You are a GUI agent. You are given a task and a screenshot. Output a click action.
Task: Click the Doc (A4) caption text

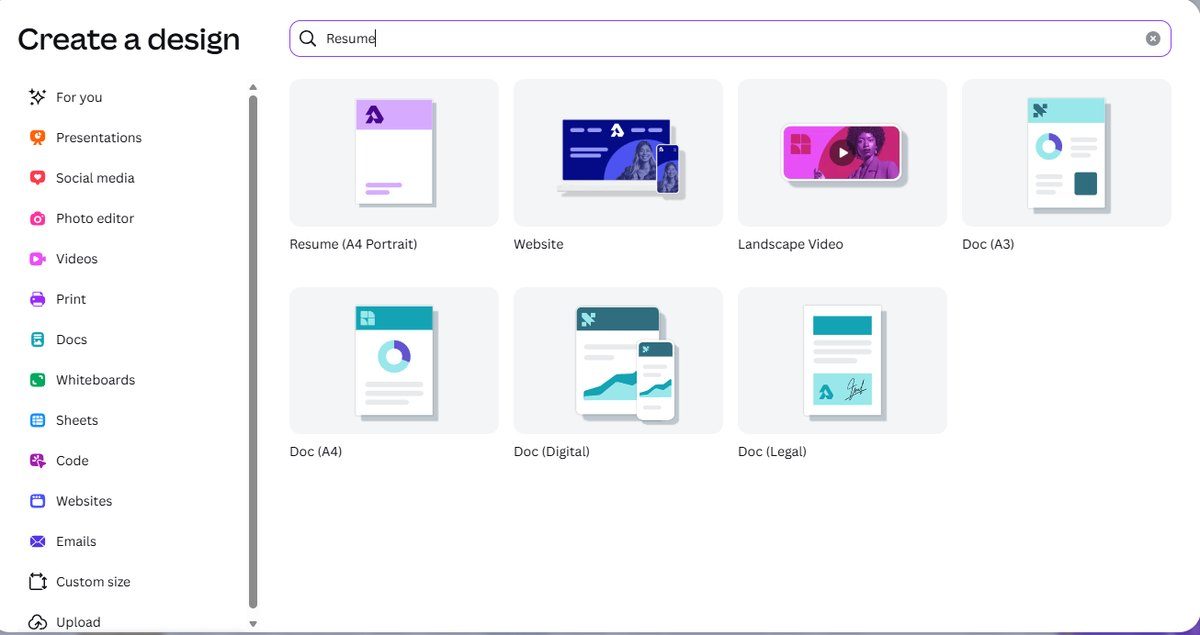[x=316, y=452]
